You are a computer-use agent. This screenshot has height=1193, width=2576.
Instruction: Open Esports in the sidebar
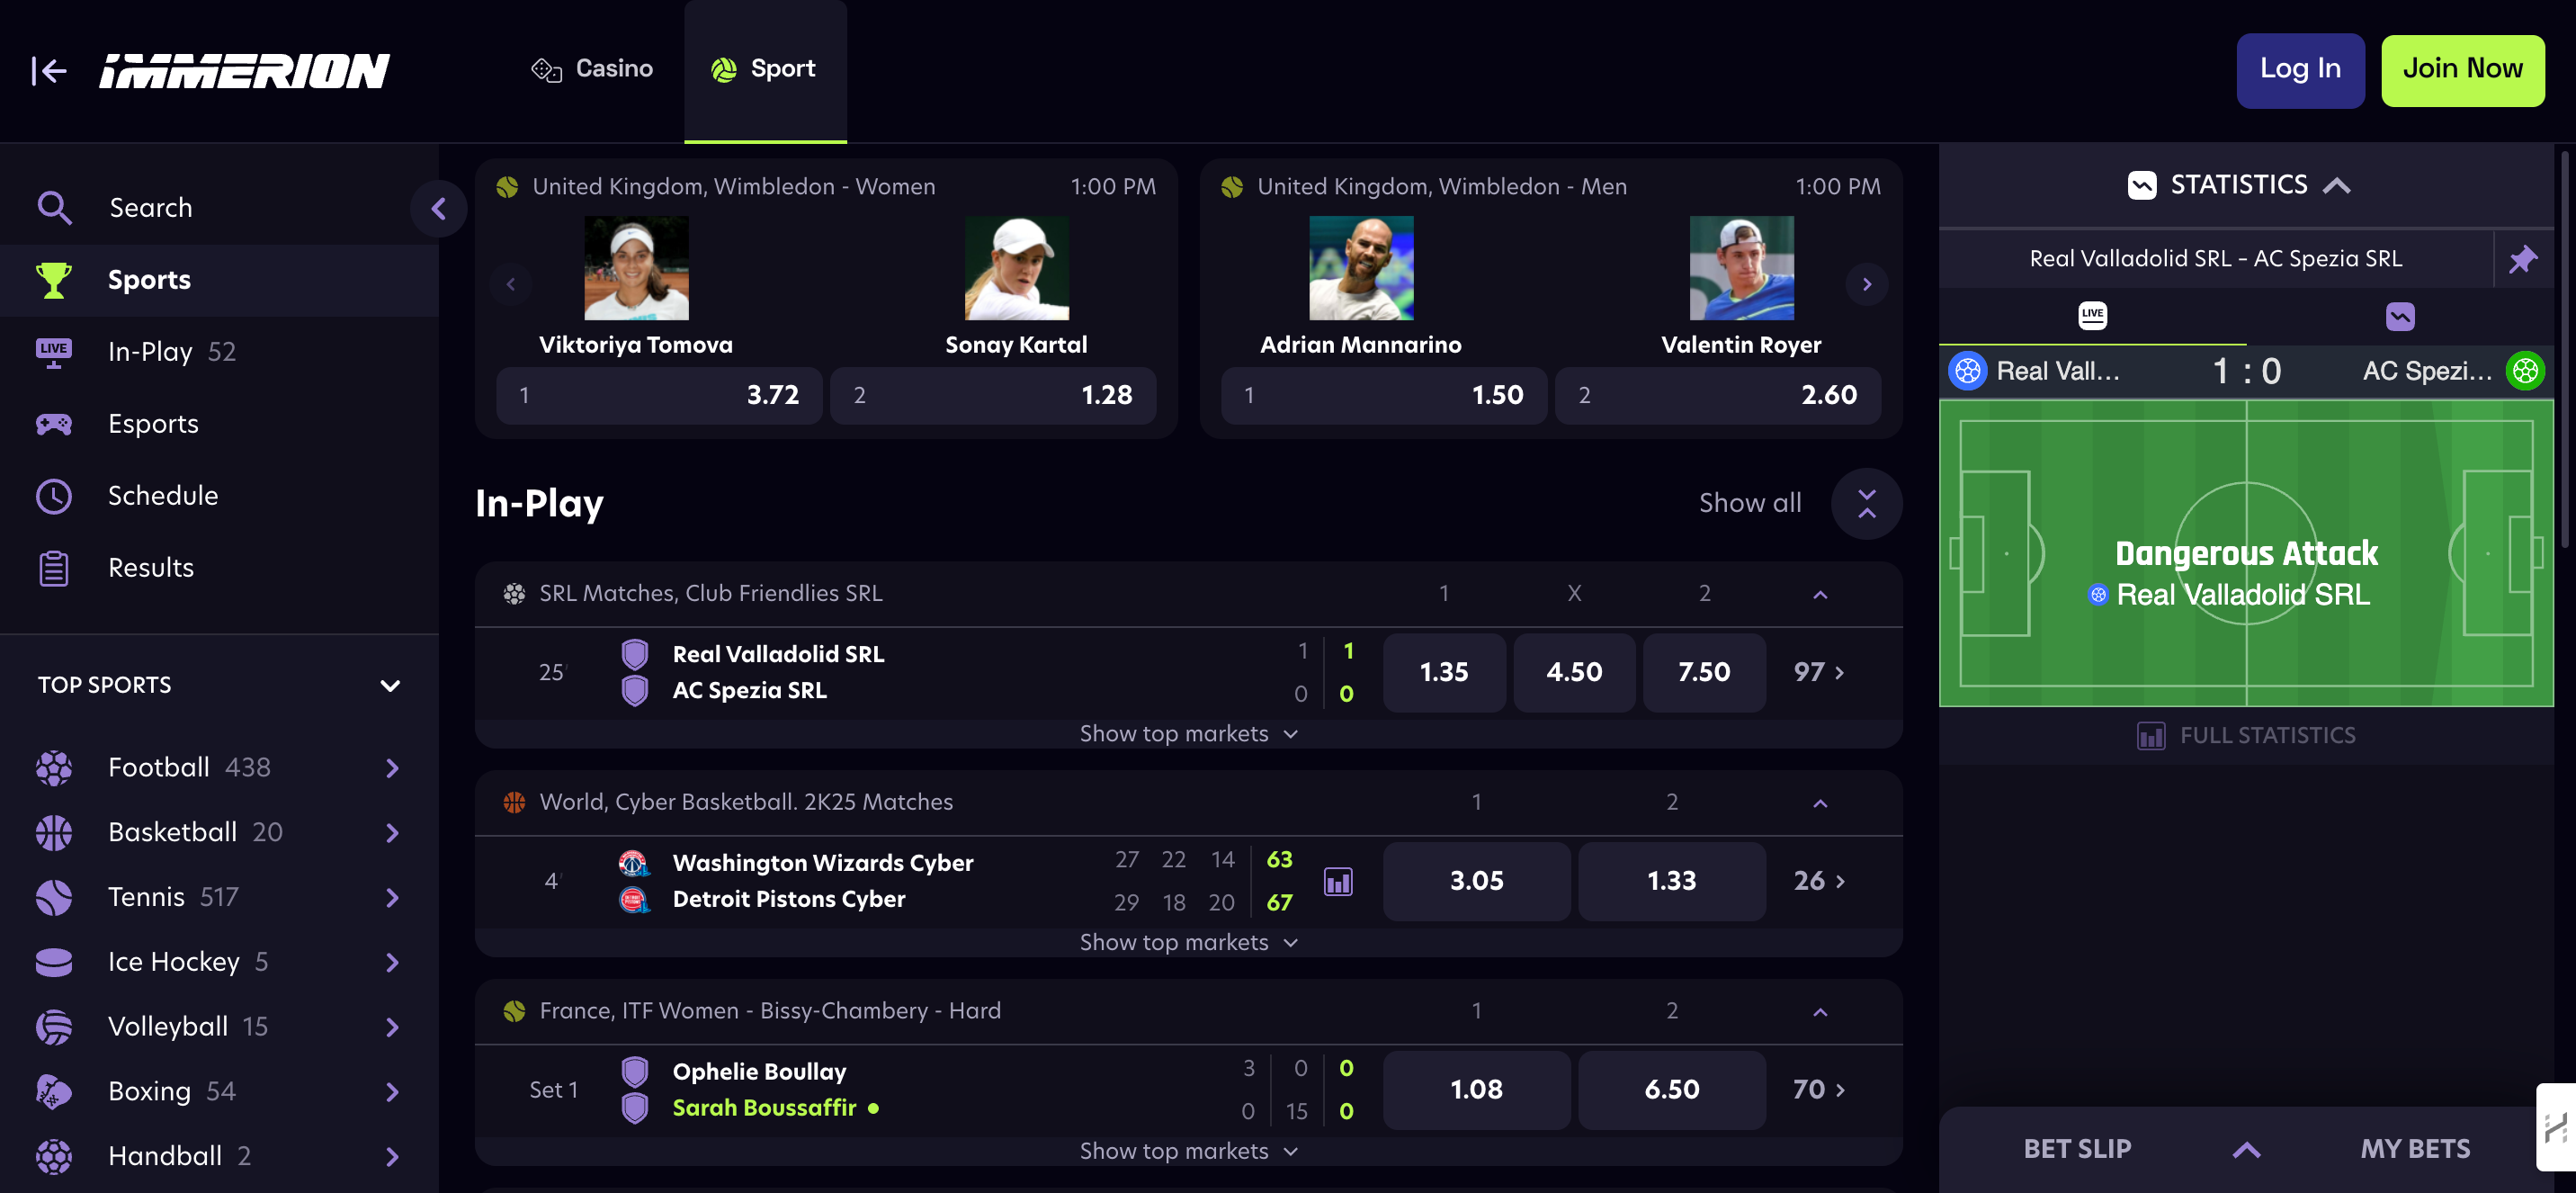coord(219,423)
